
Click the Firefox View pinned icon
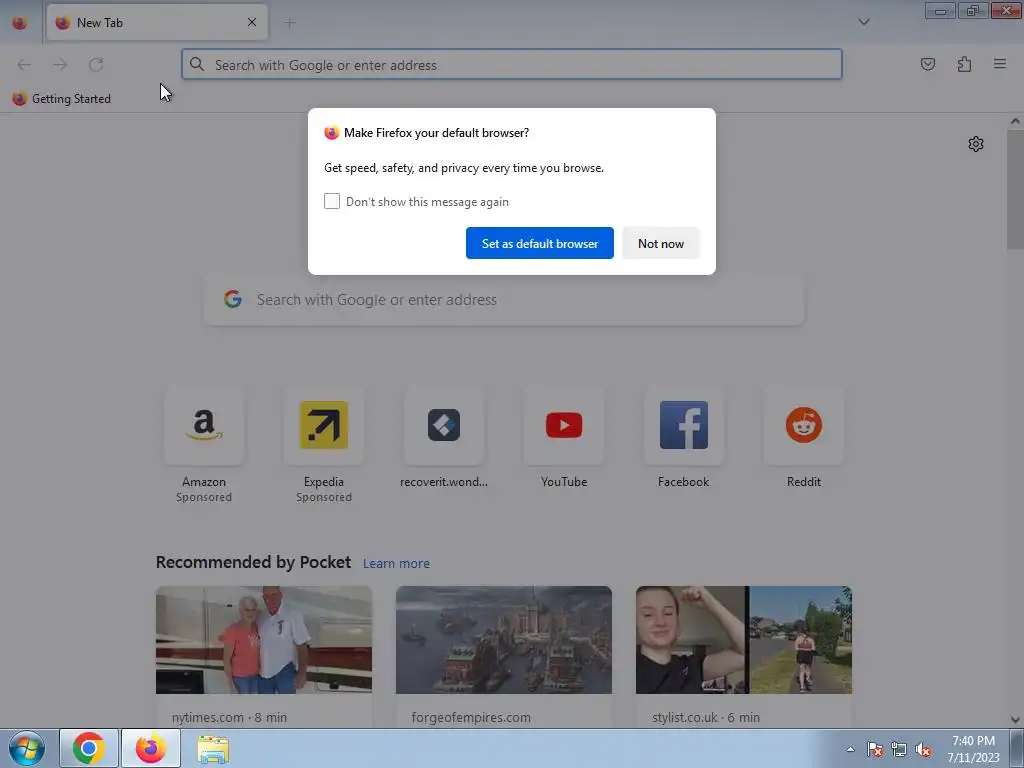pyautogui.click(x=20, y=23)
